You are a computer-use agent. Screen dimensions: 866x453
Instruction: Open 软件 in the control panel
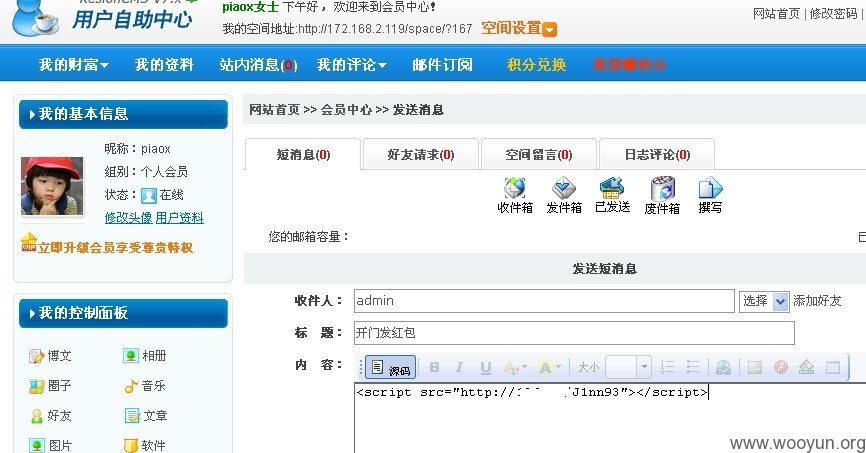click(145, 445)
